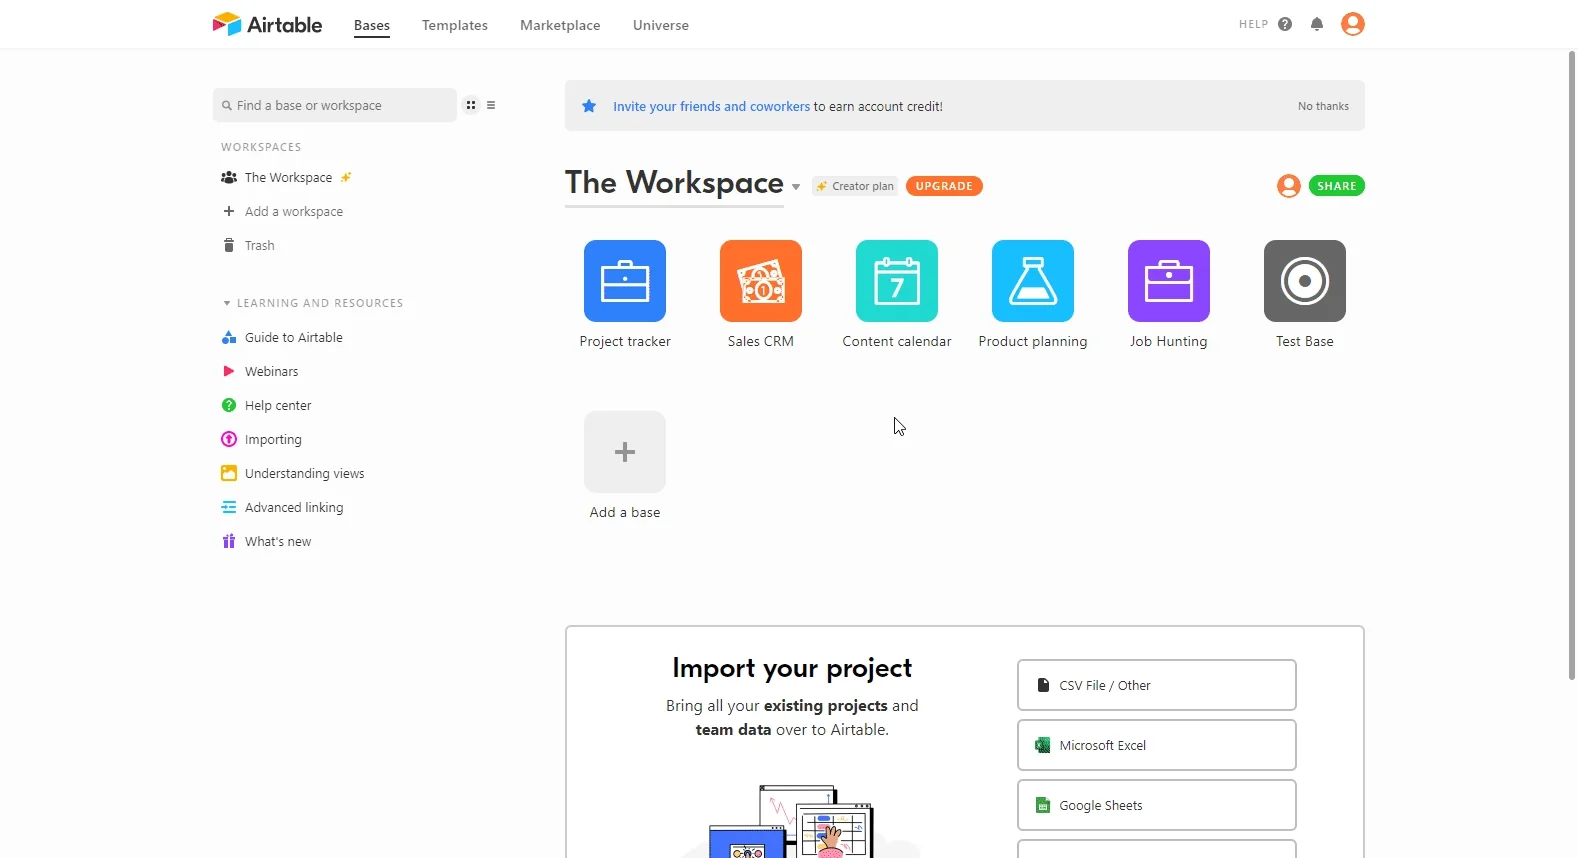The width and height of the screenshot is (1578, 858).
Task: Click the Add a workspace label
Action: (x=294, y=211)
